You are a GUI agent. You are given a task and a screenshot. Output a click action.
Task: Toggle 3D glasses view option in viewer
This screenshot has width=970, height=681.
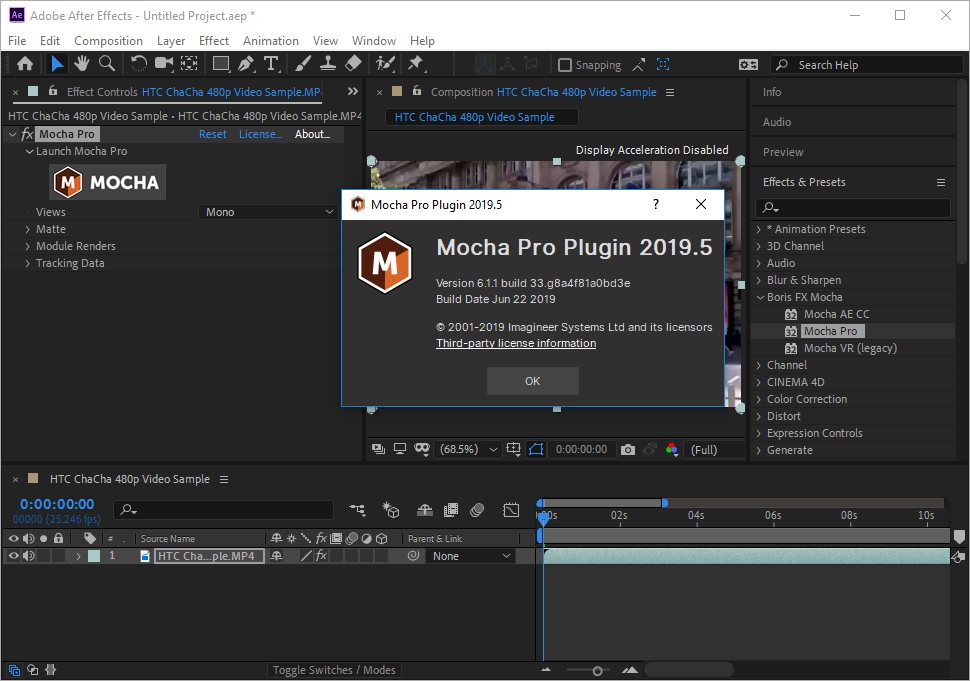(x=422, y=449)
